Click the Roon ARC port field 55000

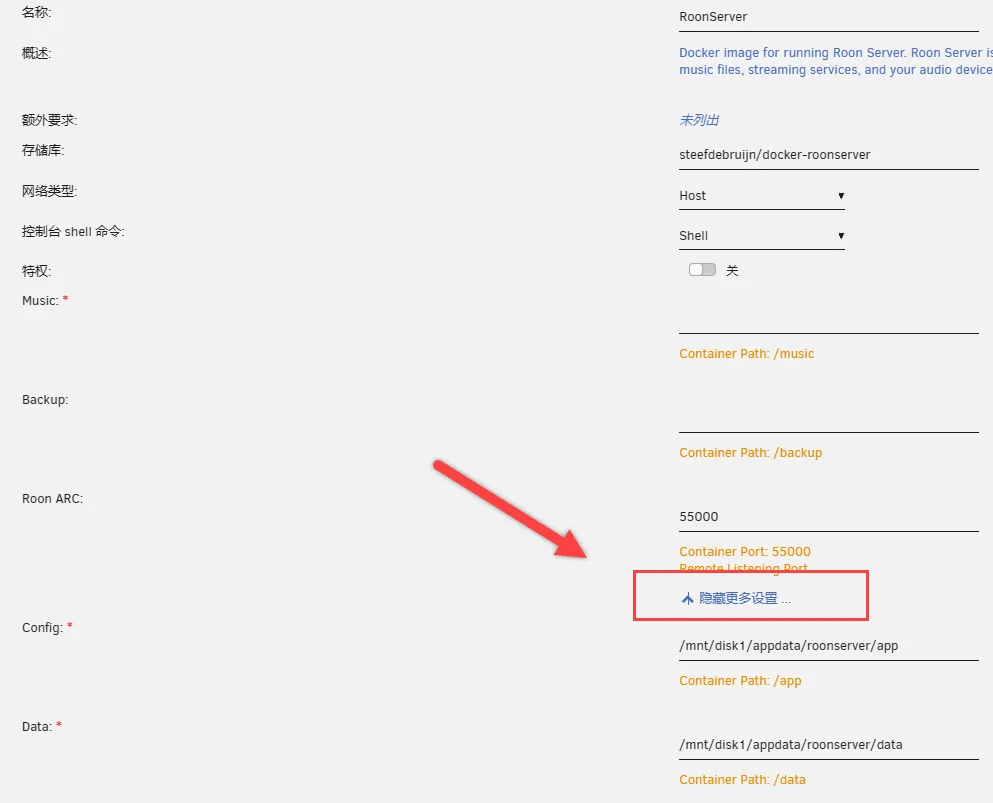[x=828, y=517]
